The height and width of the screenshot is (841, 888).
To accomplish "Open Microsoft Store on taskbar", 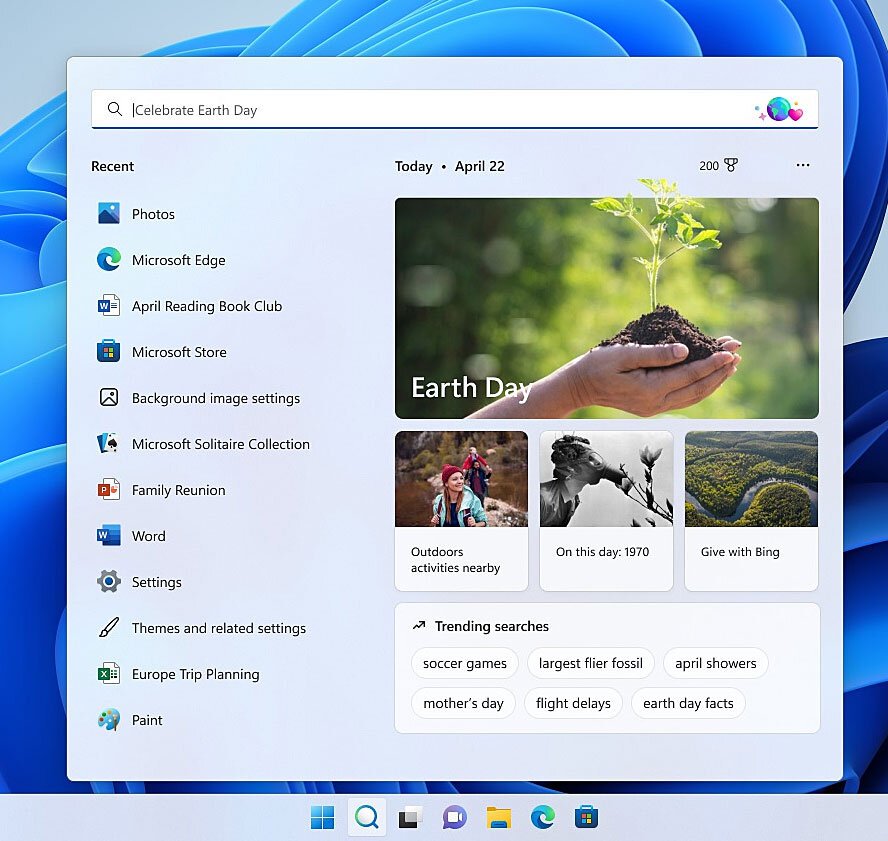I will [586, 818].
